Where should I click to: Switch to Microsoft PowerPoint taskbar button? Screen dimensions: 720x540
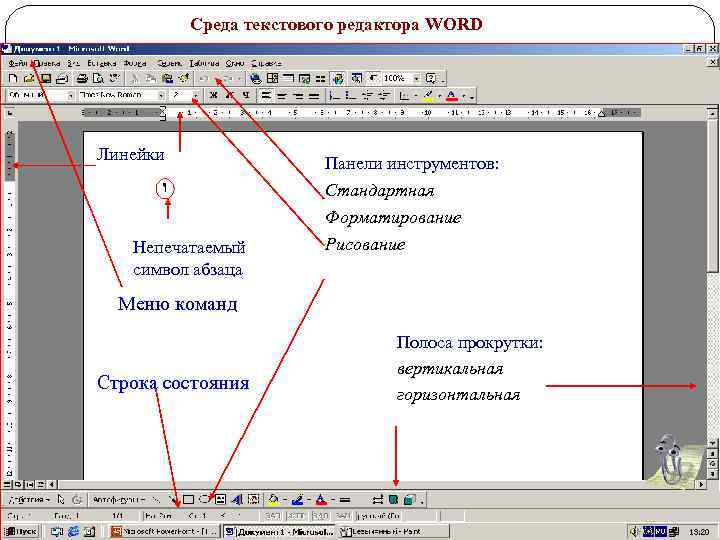[165, 531]
